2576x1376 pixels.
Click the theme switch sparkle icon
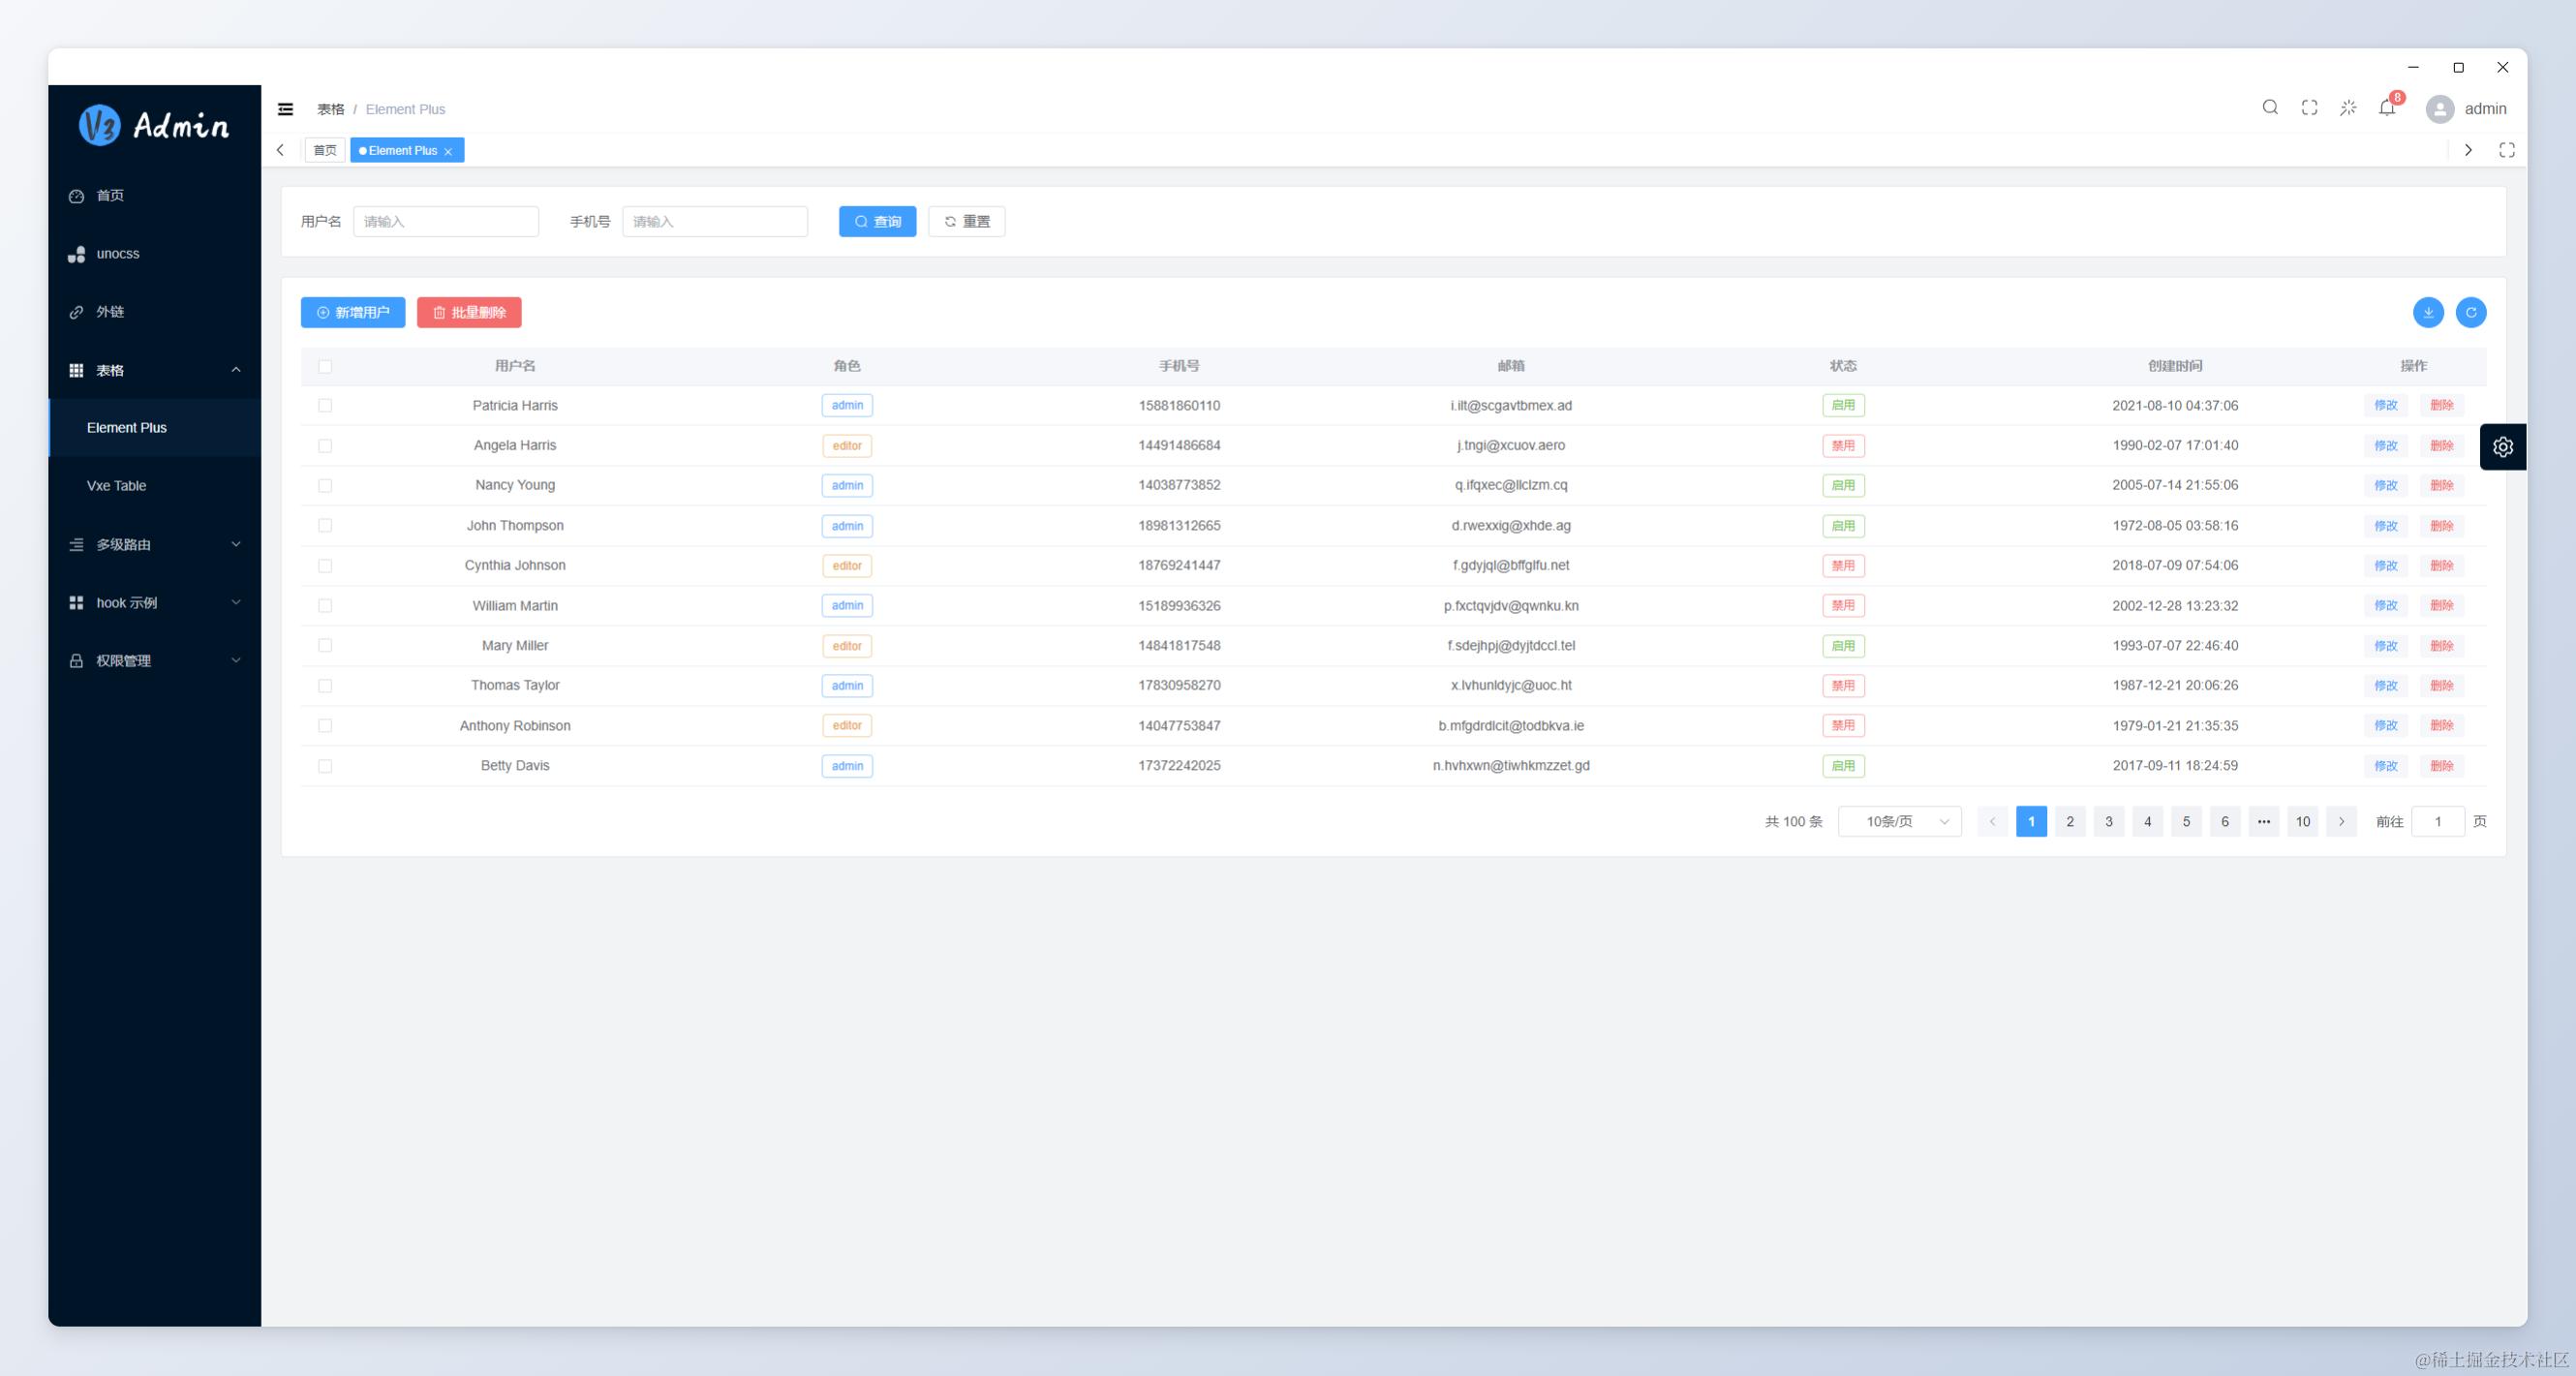(2348, 108)
